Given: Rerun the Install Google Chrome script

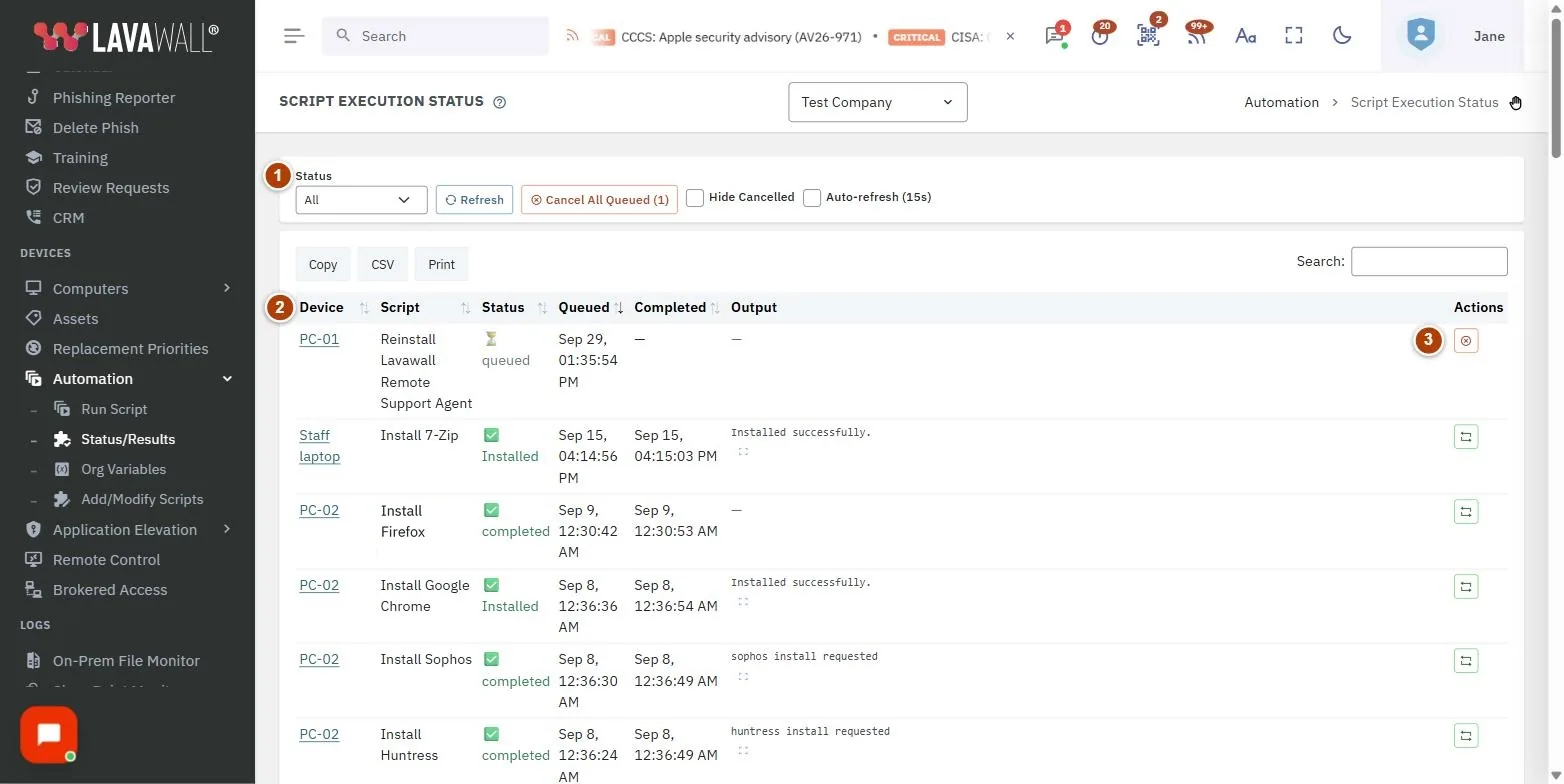Looking at the screenshot, I should click(x=1466, y=587).
